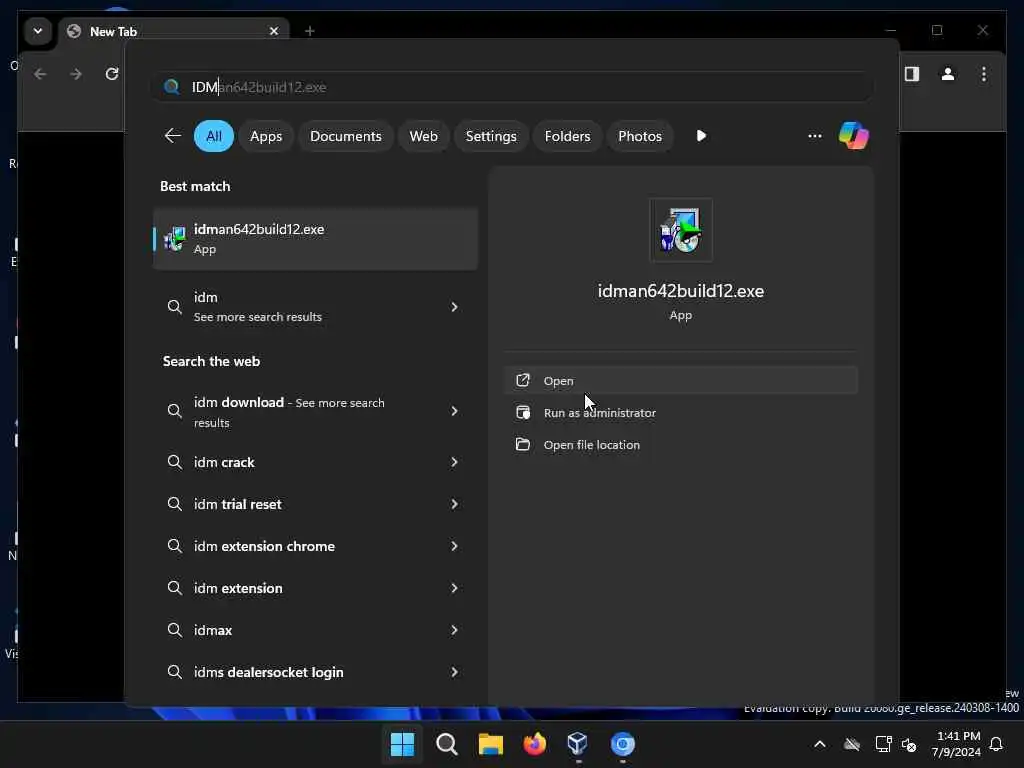Switch to the Apps filter
This screenshot has height=768, width=1024.
coord(266,136)
